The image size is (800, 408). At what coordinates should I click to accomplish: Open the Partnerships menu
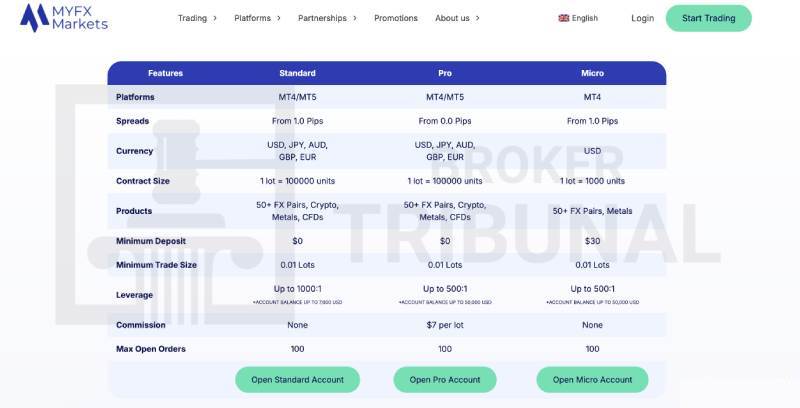[x=322, y=18]
